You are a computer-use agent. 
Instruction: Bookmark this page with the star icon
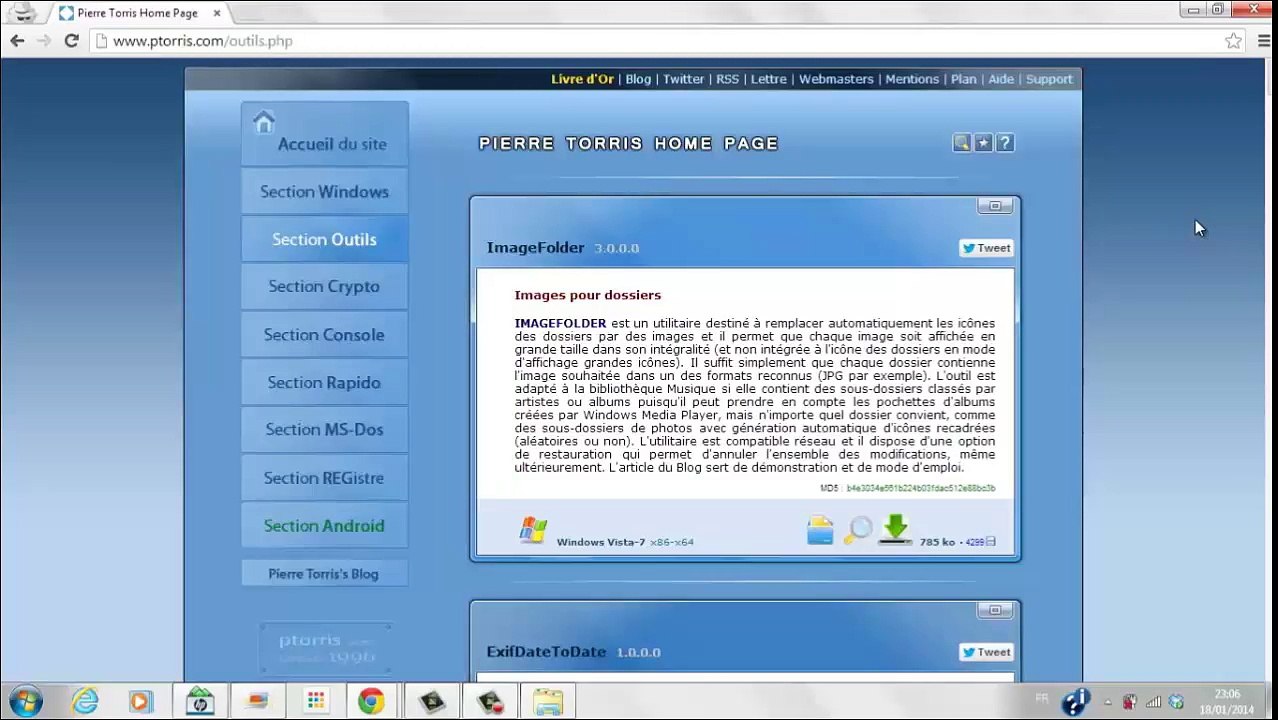(1234, 41)
